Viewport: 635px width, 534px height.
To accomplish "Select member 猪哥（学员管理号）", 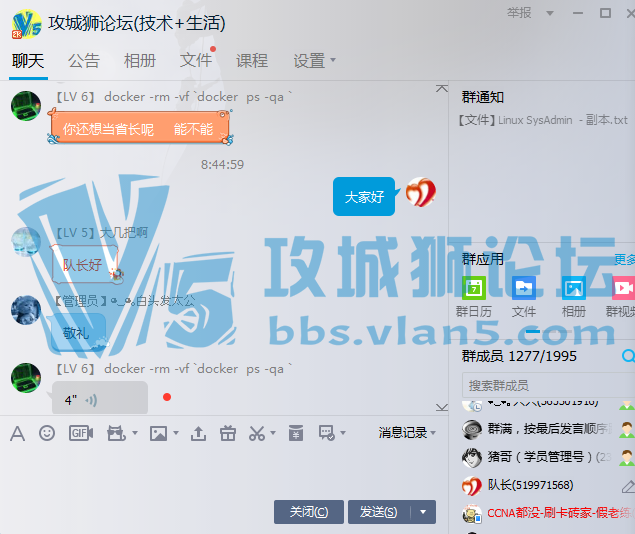I will [548, 457].
